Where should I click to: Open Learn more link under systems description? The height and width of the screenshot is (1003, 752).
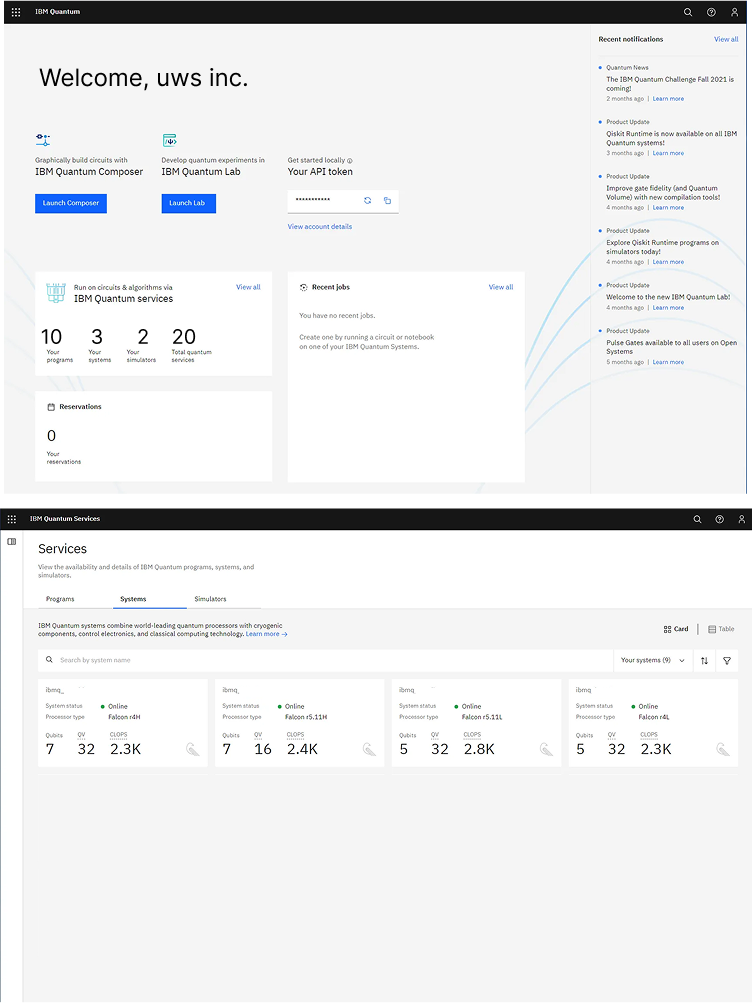pos(267,634)
